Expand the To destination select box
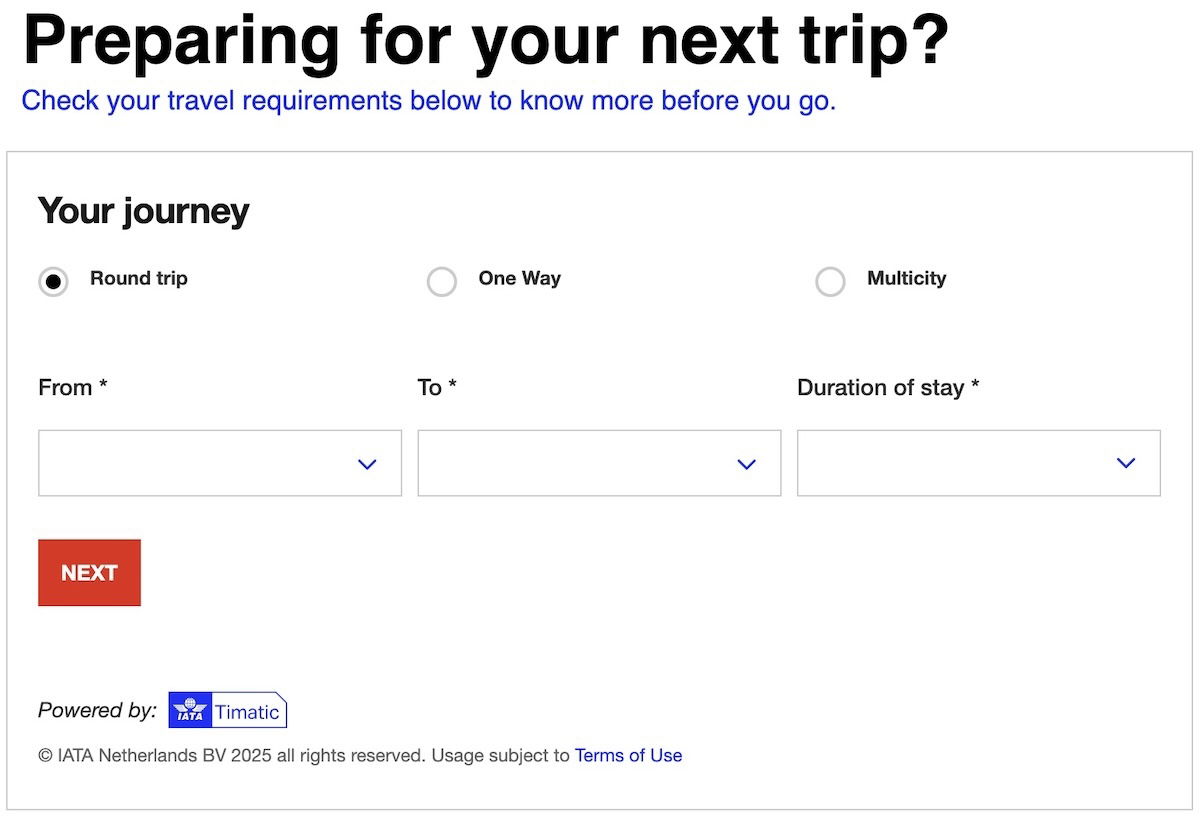1200x818 pixels. (580, 463)
